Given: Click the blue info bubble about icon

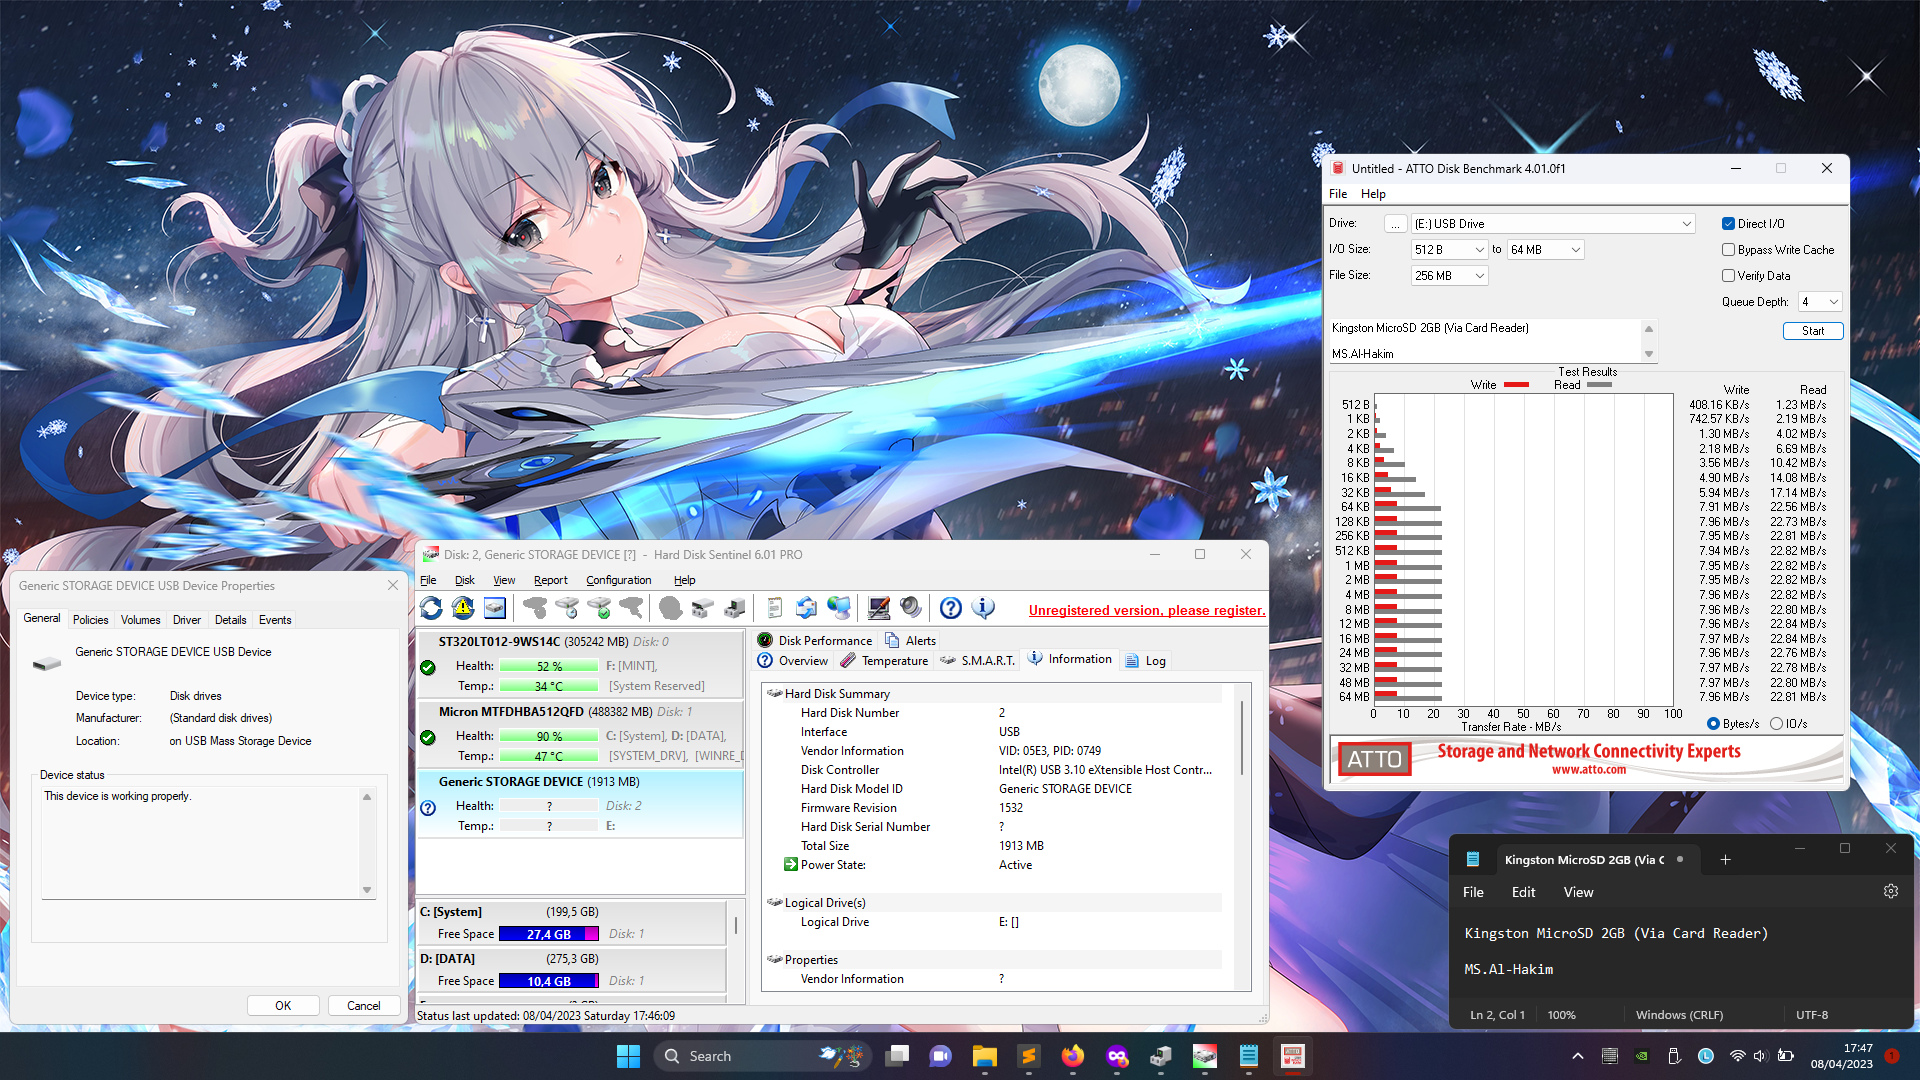Looking at the screenshot, I should tap(983, 608).
